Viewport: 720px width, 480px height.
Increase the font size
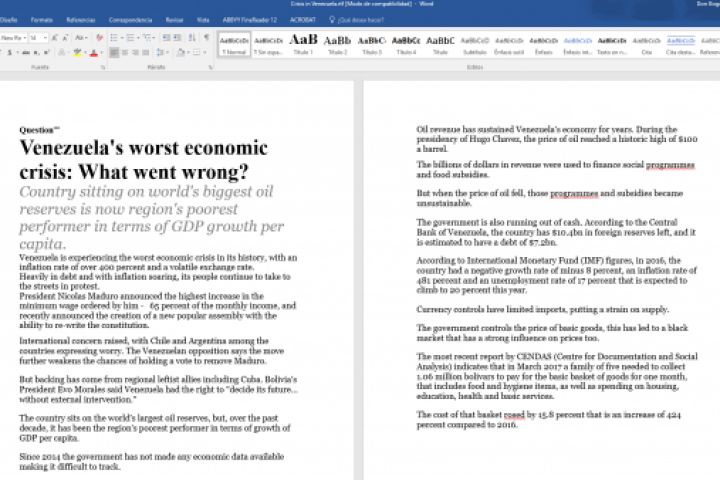point(55,38)
